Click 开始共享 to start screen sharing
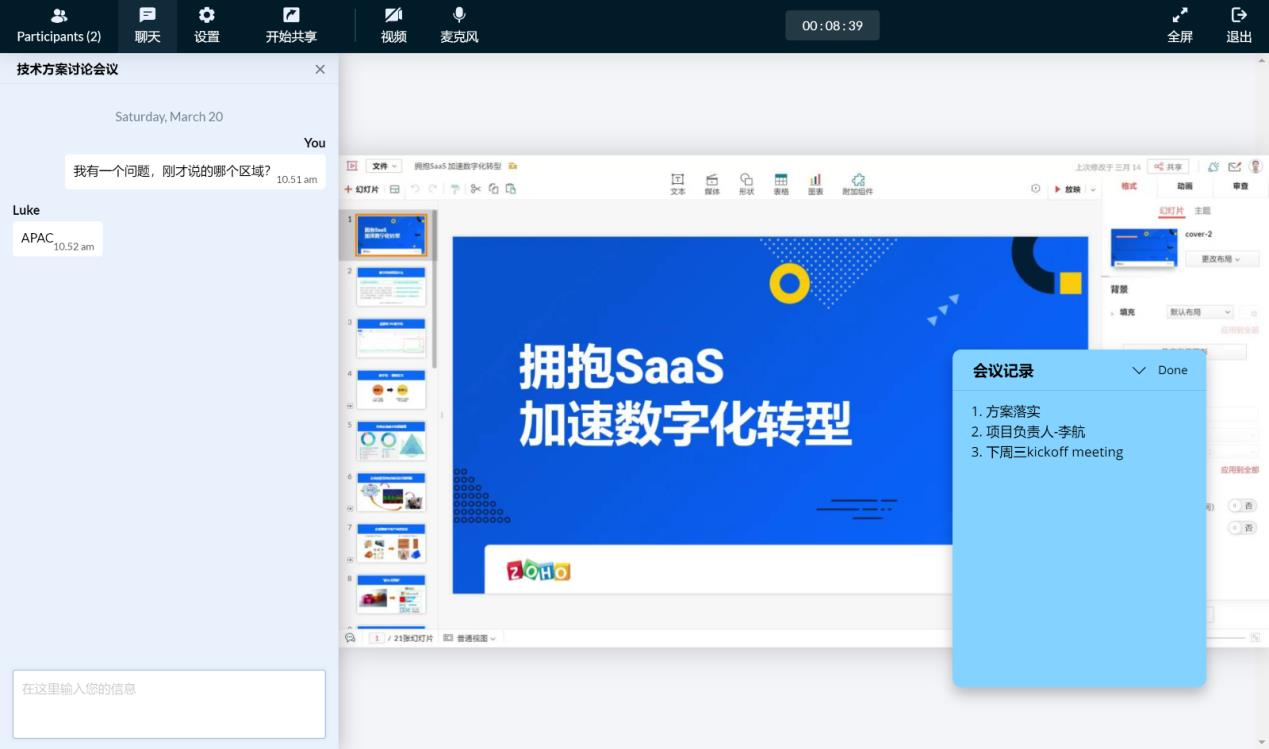The height and width of the screenshot is (749, 1269). coord(291,26)
